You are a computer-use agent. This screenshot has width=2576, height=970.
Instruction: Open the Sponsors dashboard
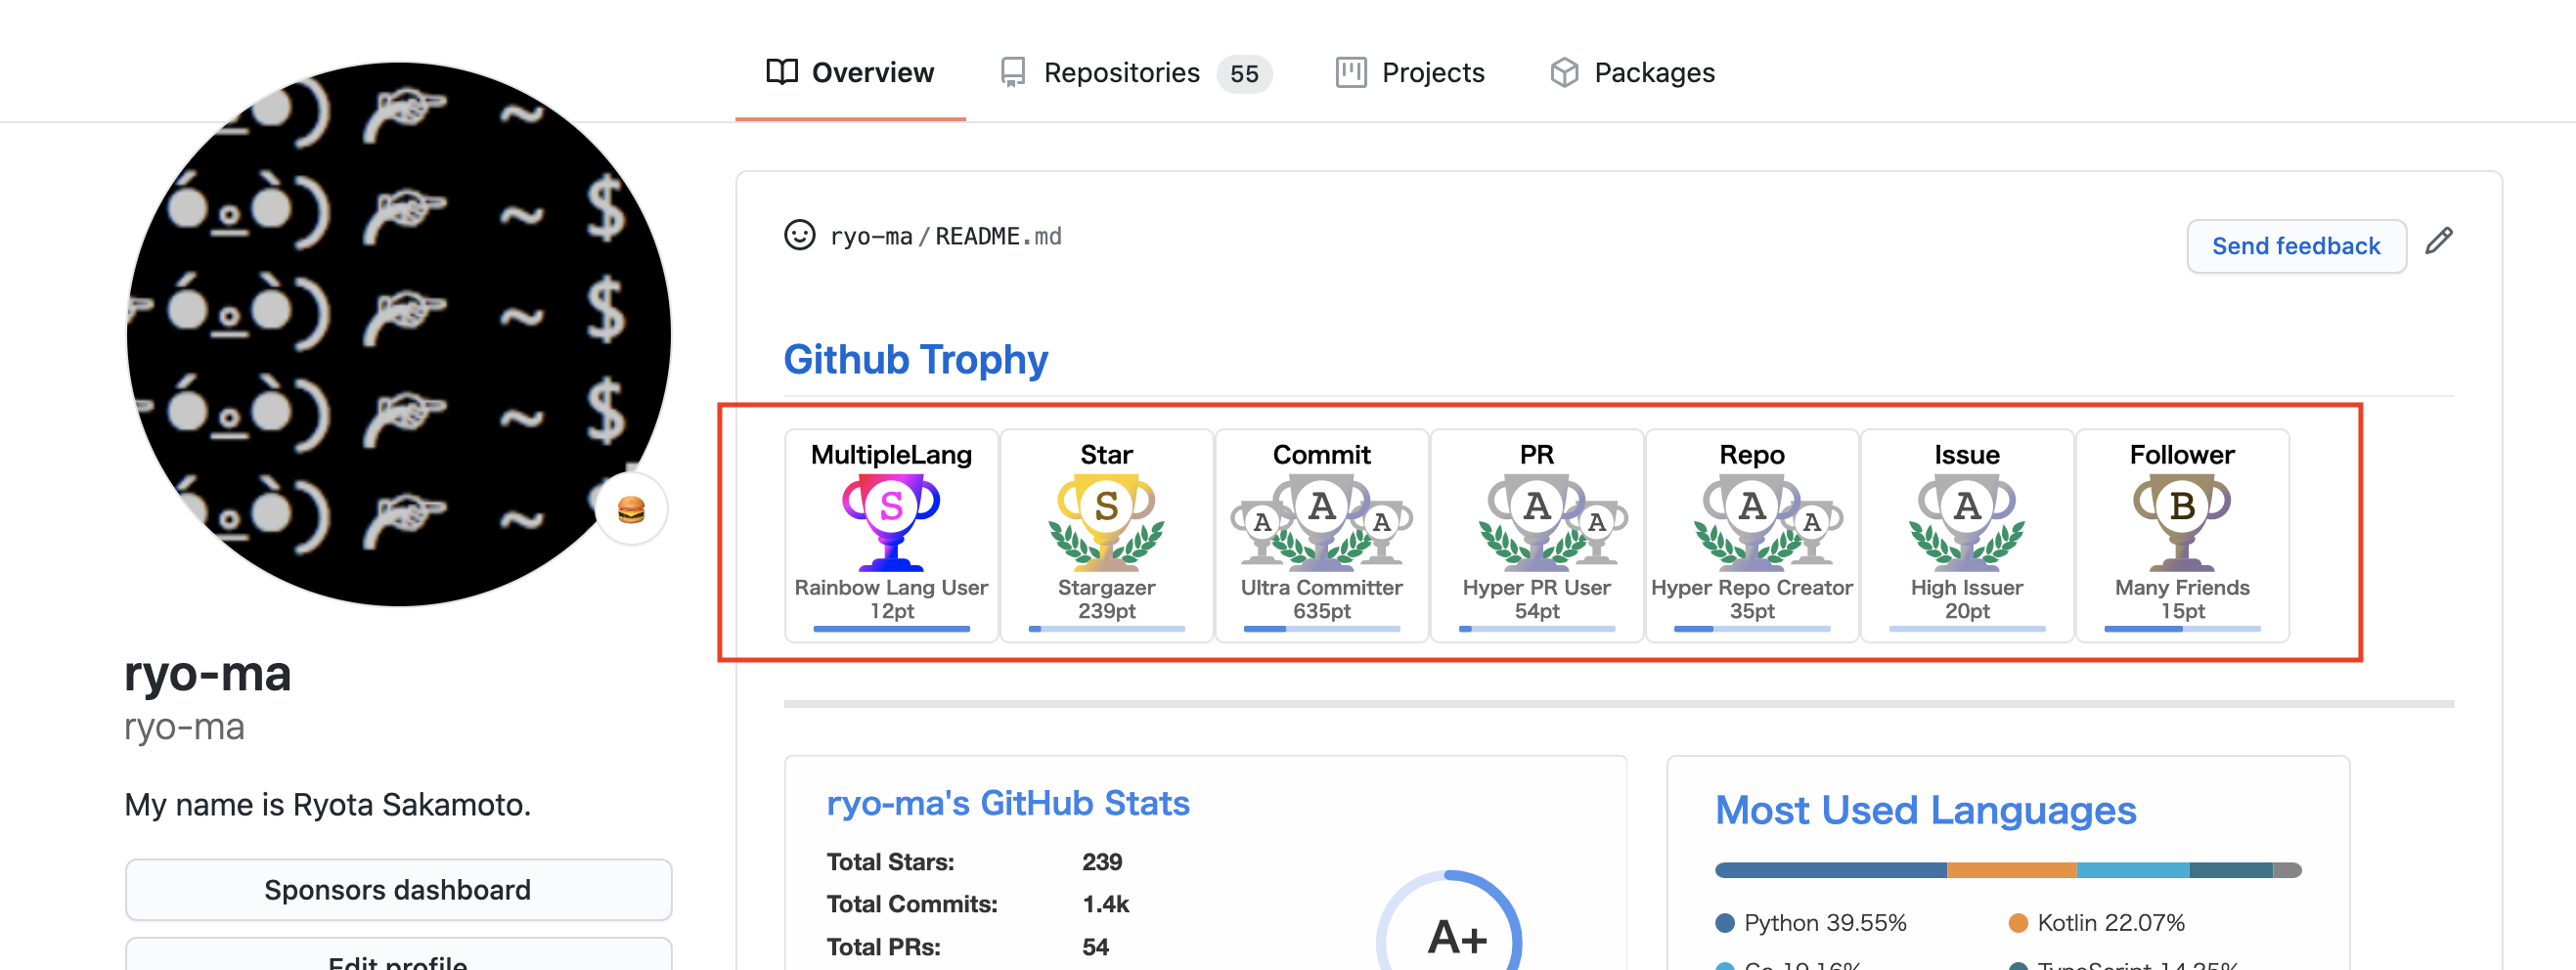click(397, 889)
